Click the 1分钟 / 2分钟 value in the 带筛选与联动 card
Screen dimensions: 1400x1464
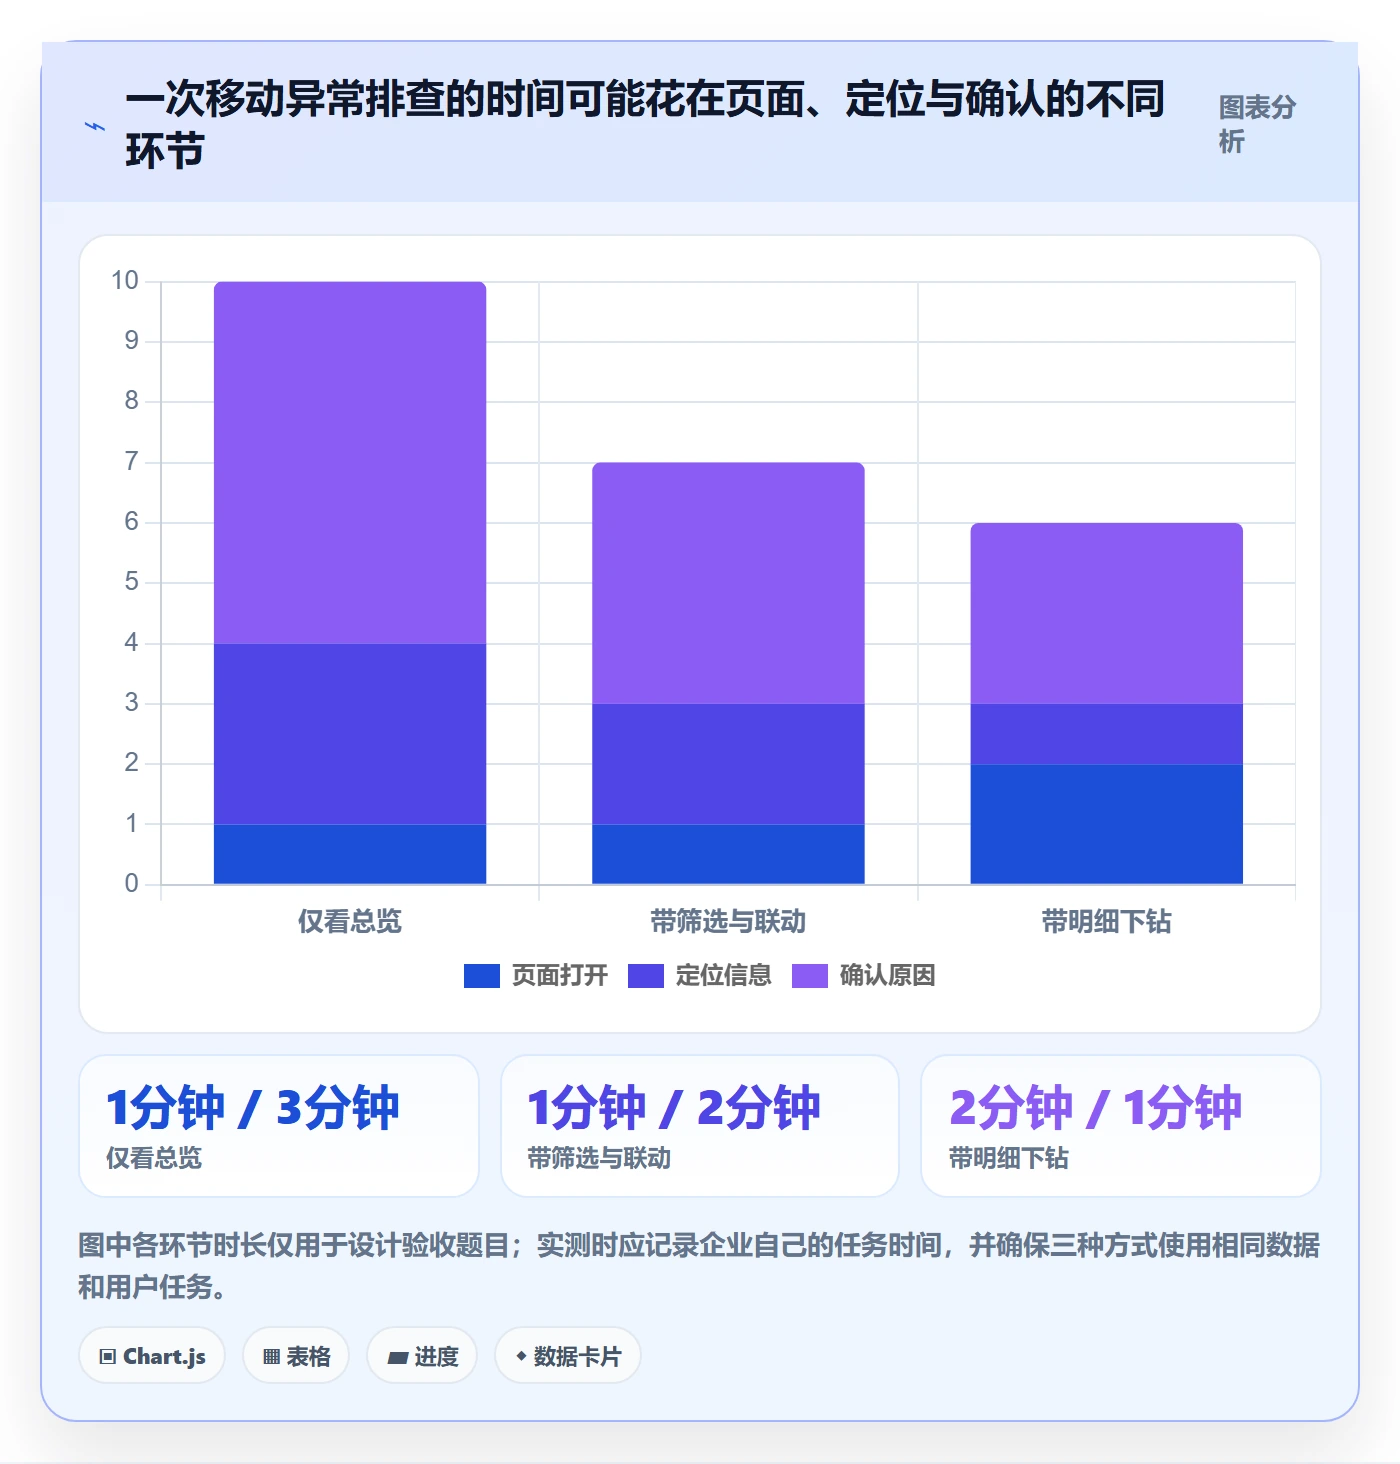click(674, 1108)
